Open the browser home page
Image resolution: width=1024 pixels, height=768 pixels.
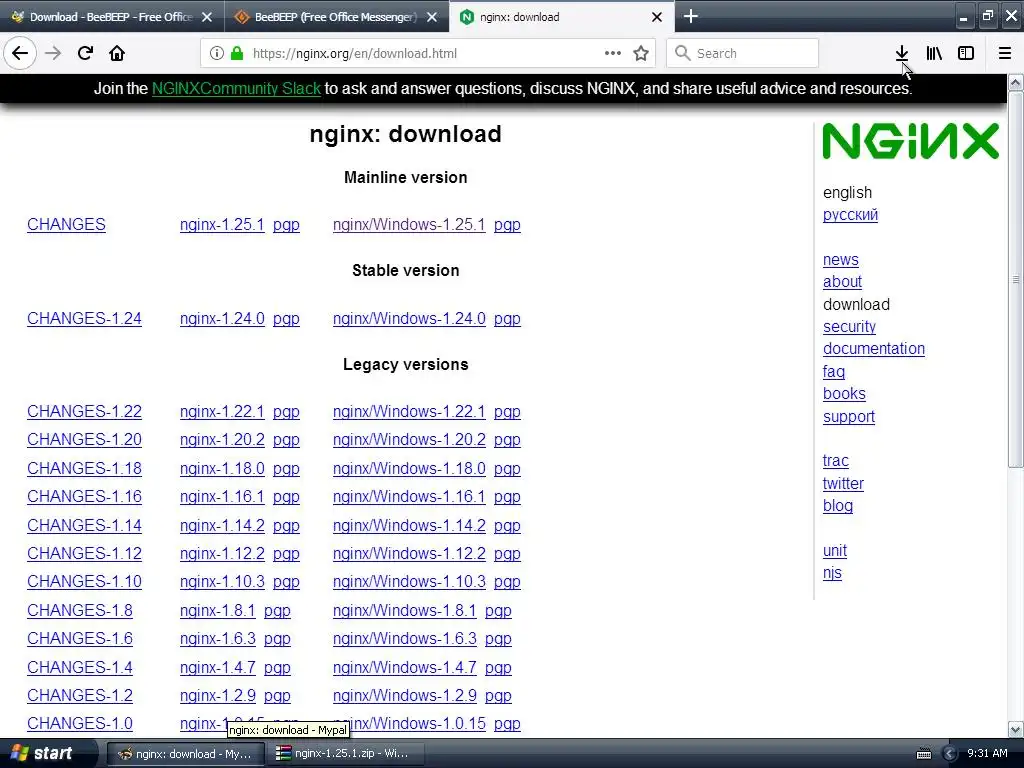click(x=117, y=54)
